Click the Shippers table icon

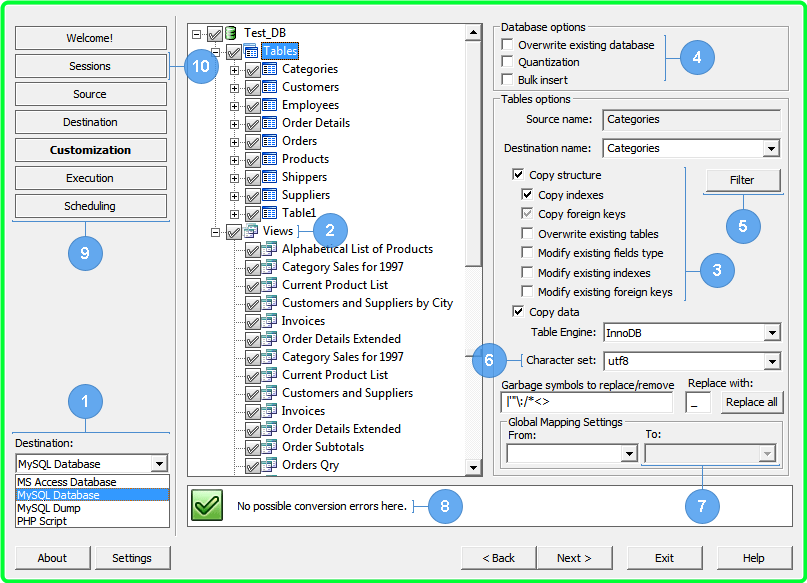(x=269, y=177)
